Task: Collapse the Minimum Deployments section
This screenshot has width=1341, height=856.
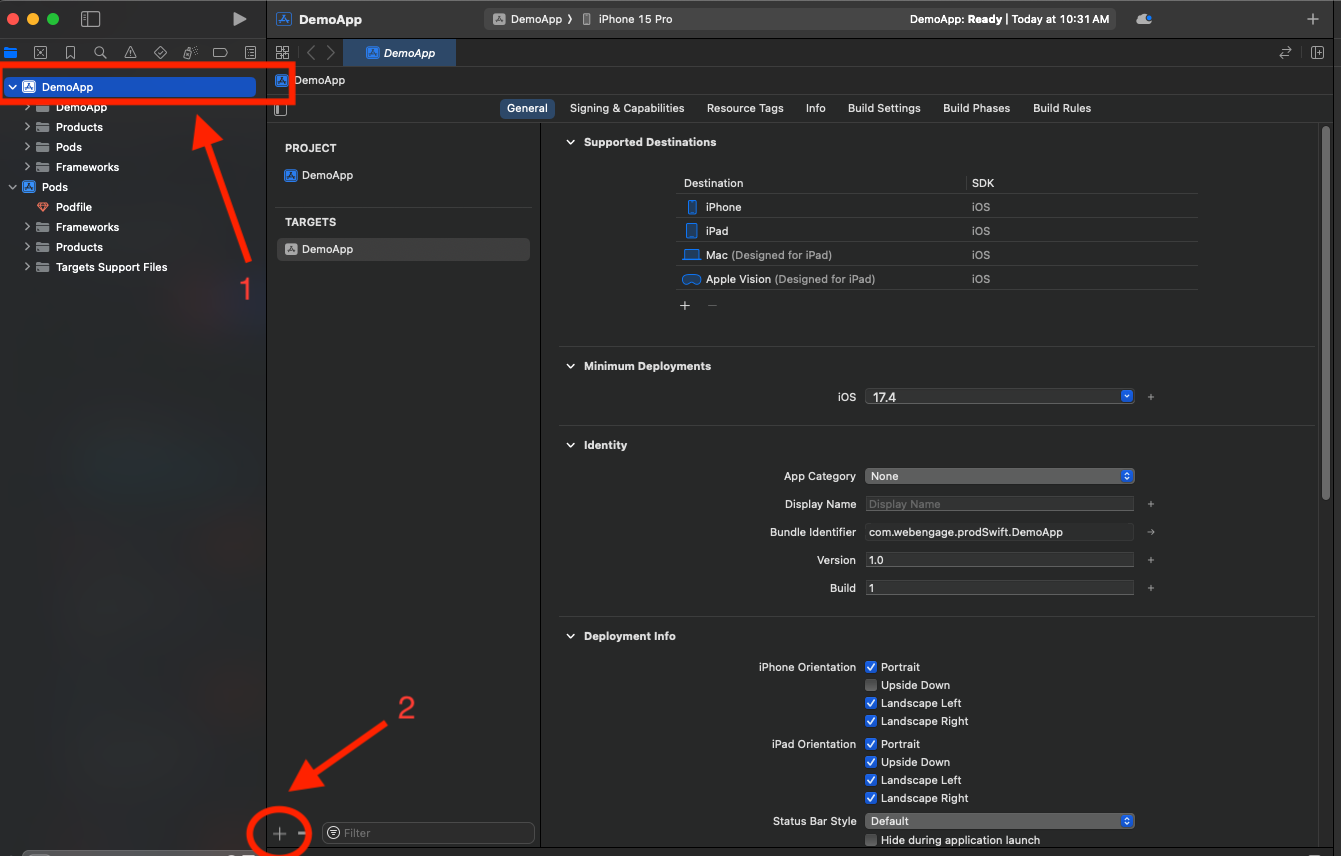Action: [571, 366]
